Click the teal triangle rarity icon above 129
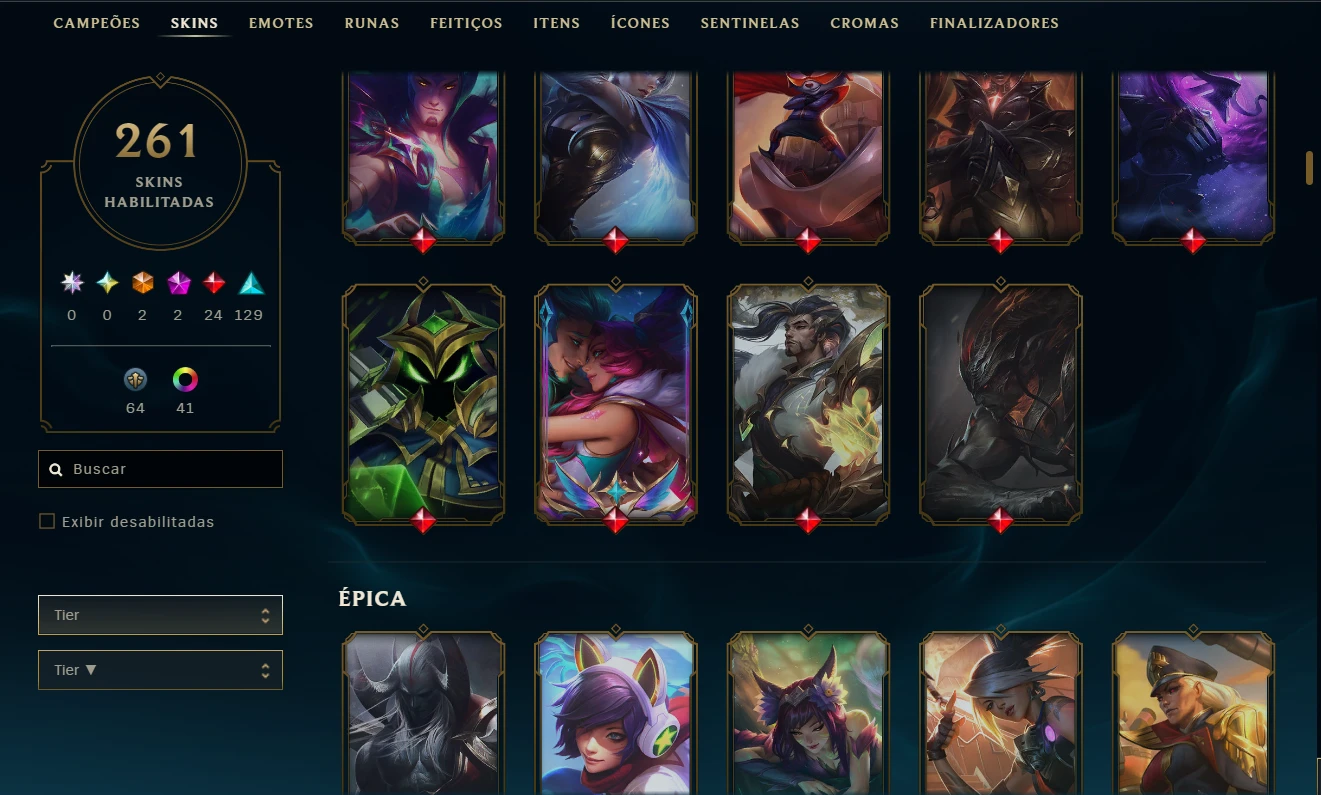 [251, 283]
